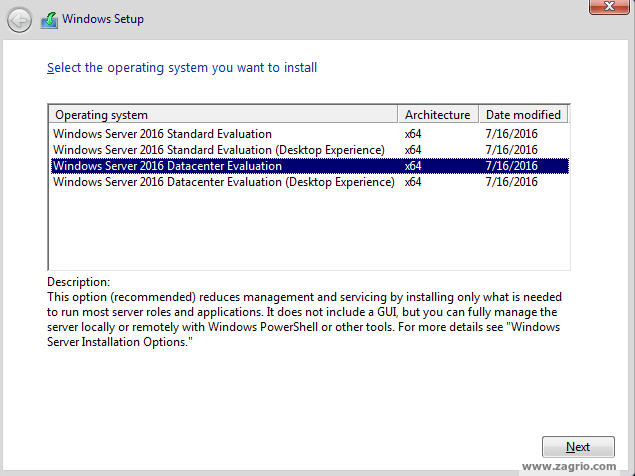Sort by Operating system column header
This screenshot has width=635, height=476.
223,115
